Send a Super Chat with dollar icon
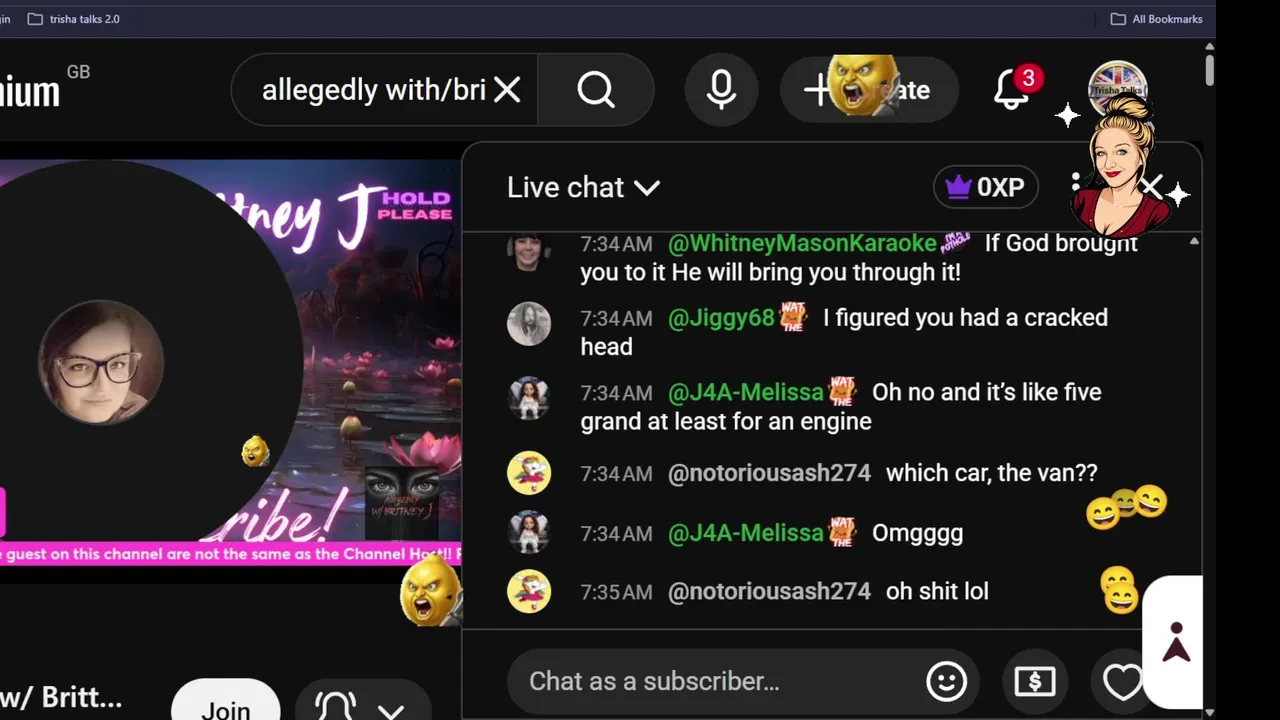 tap(1035, 682)
